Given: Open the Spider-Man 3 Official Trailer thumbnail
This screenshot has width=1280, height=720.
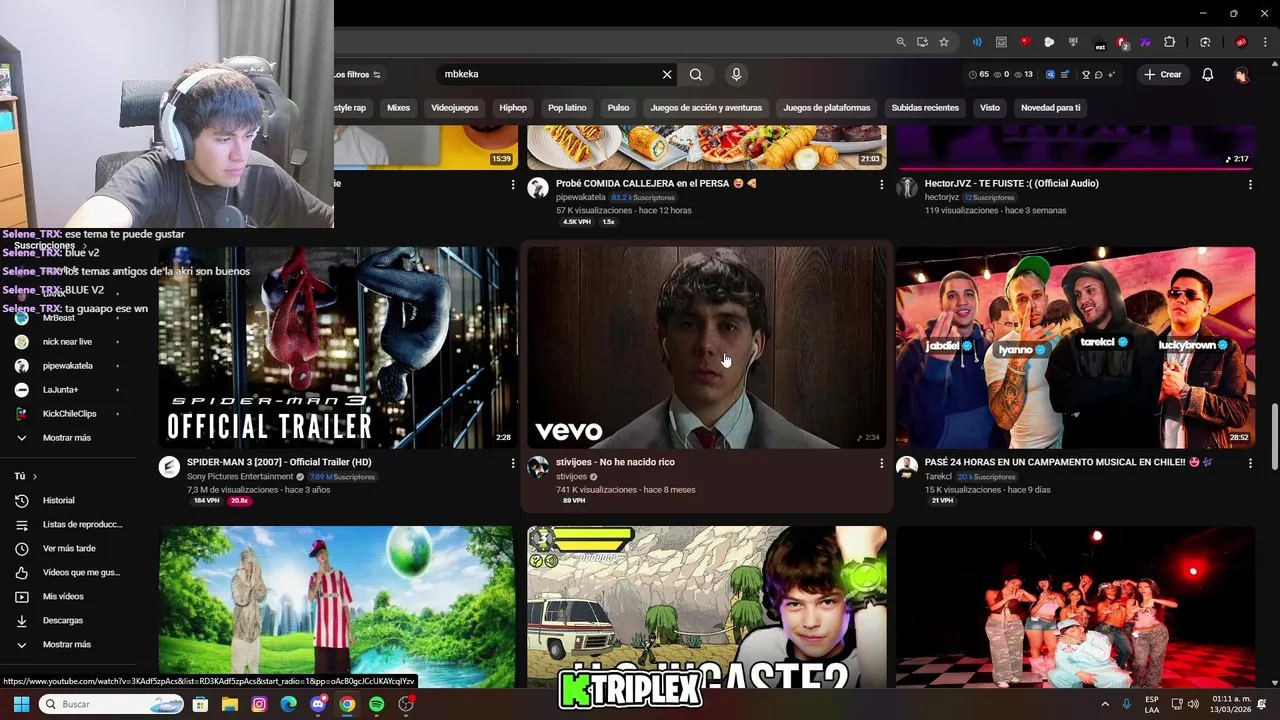Looking at the screenshot, I should tap(338, 347).
